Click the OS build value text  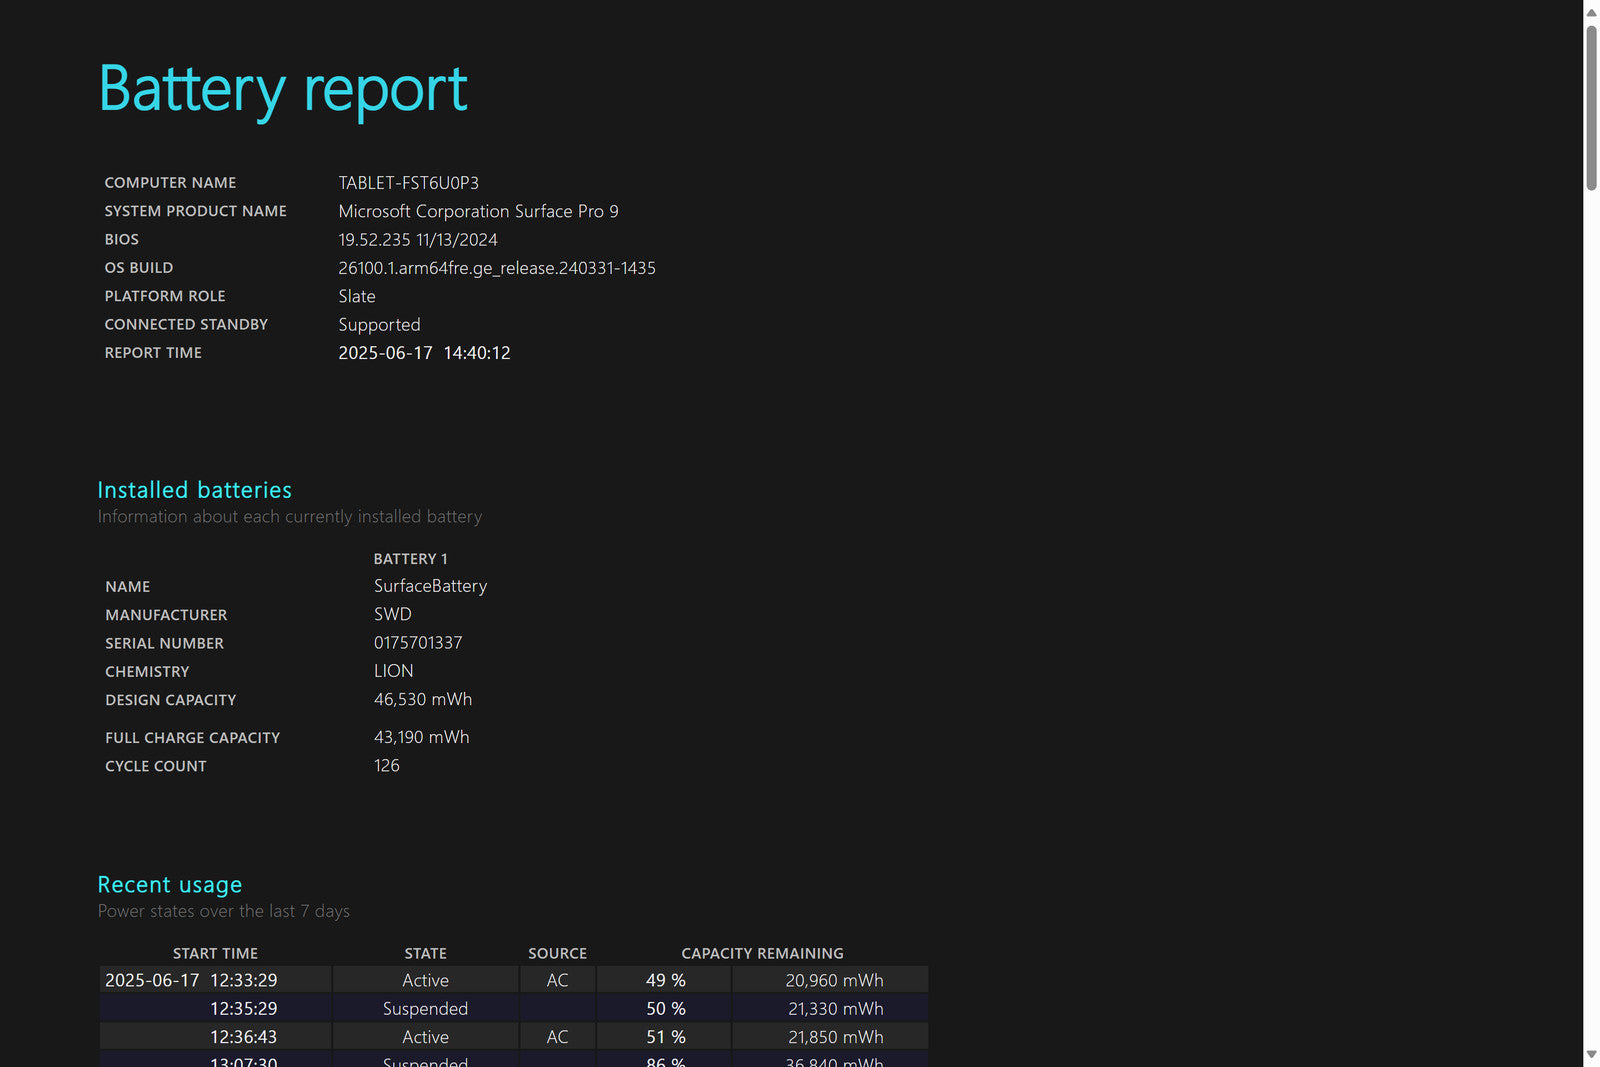(x=496, y=268)
